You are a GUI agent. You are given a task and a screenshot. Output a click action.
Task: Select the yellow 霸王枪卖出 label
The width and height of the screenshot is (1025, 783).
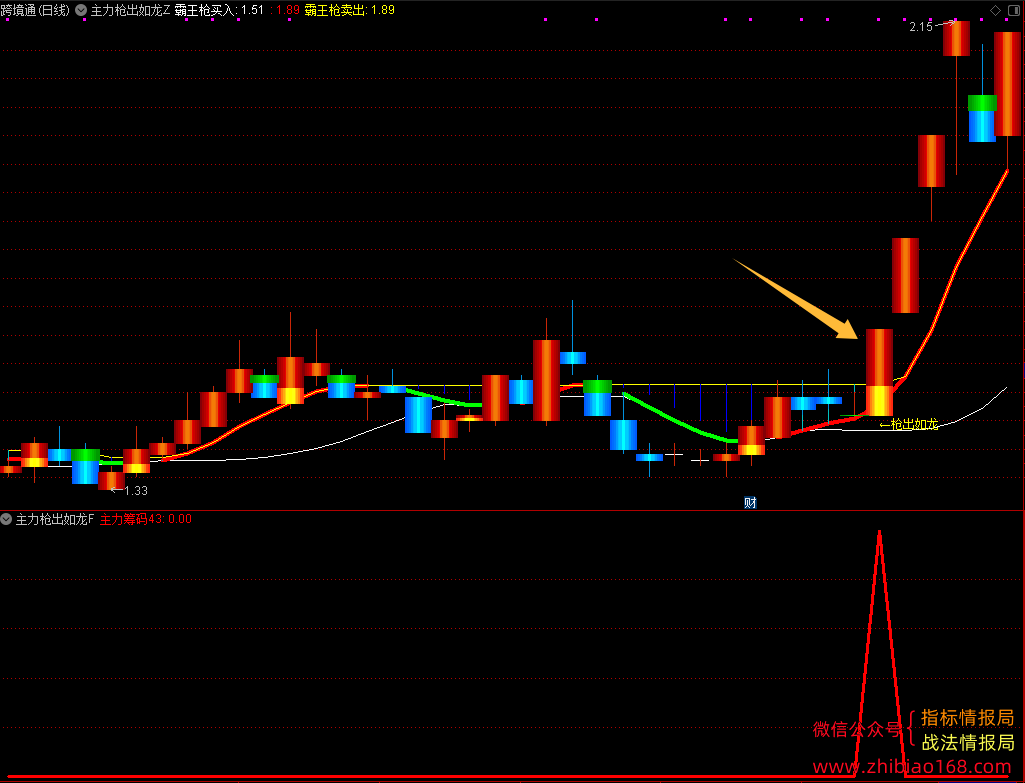[x=350, y=10]
